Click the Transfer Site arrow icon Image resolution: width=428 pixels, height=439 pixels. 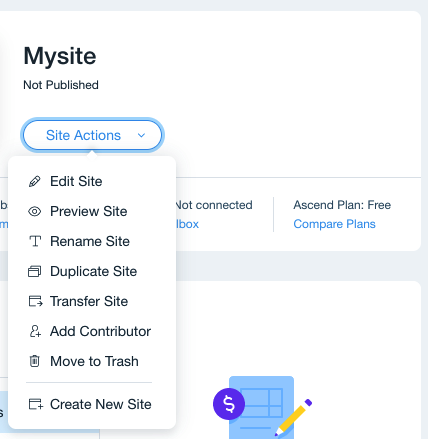[x=35, y=301]
